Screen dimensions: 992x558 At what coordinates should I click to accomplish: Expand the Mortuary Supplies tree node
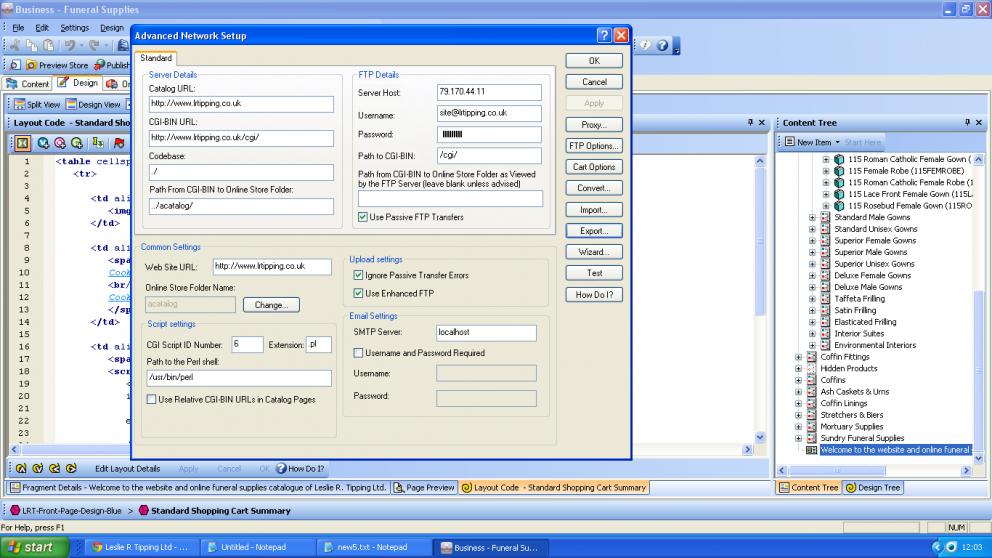tap(798, 427)
